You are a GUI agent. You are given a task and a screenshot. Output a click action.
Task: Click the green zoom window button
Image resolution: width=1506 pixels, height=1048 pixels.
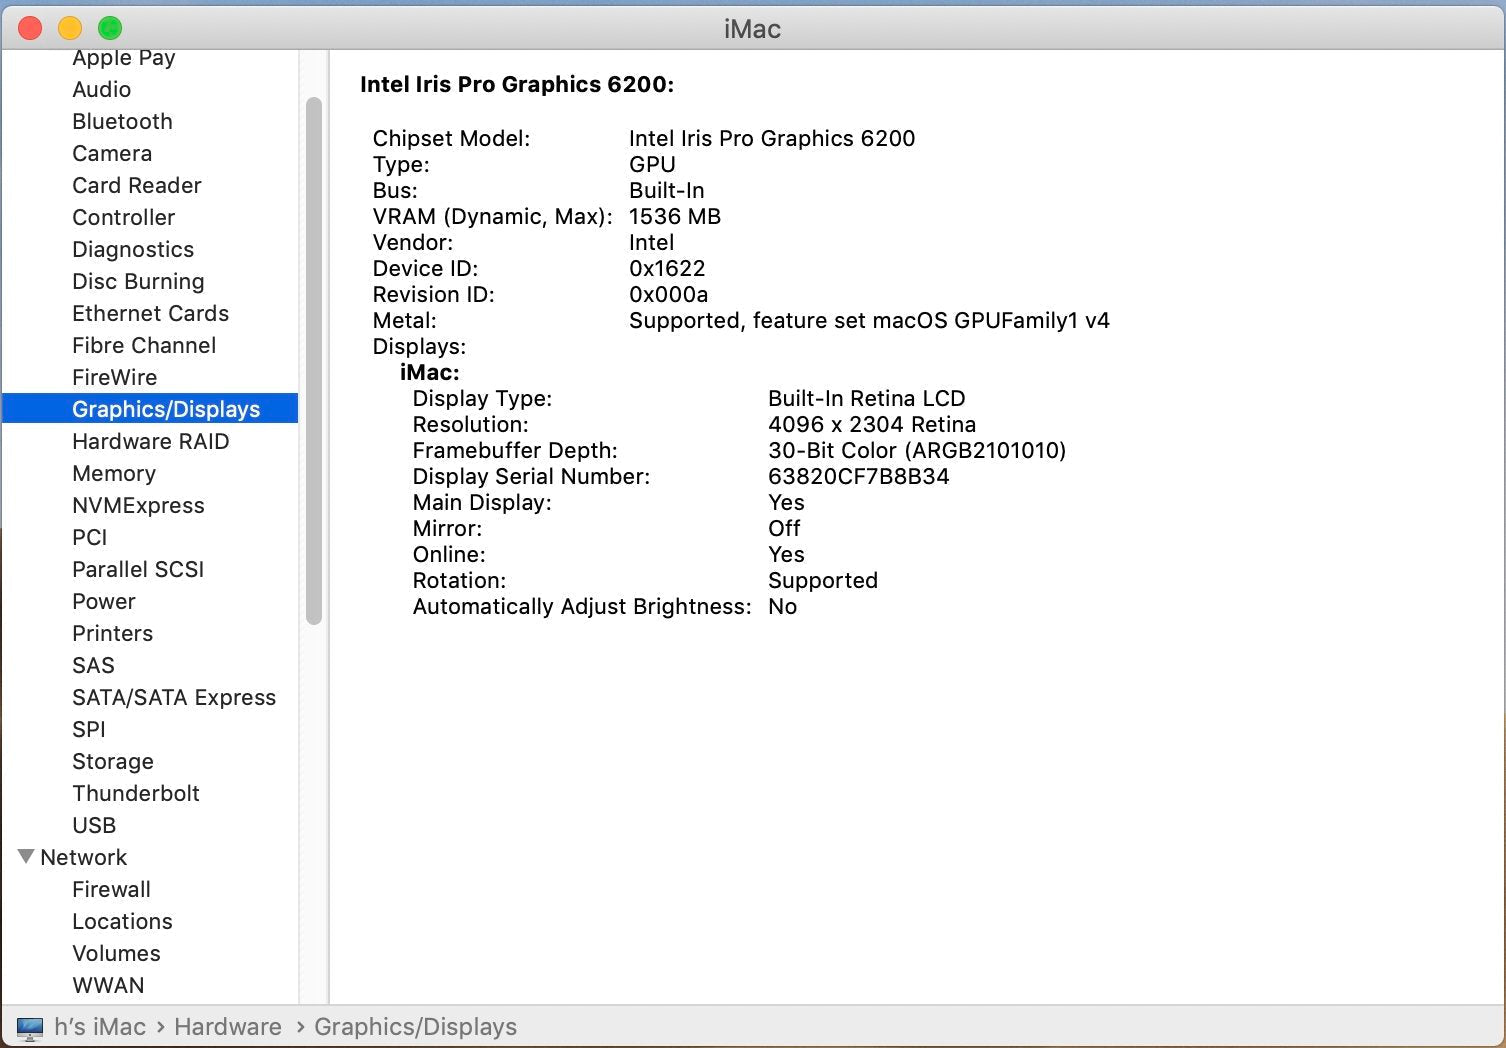(110, 28)
